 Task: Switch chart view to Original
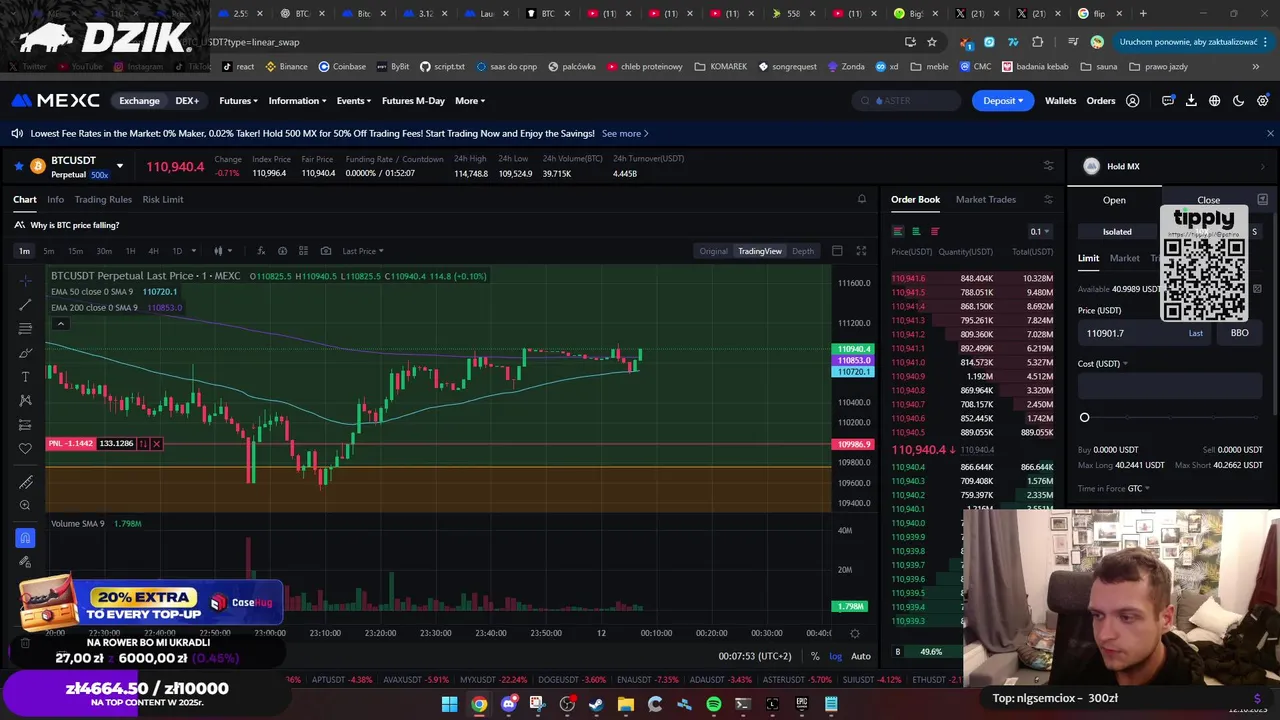pos(714,251)
